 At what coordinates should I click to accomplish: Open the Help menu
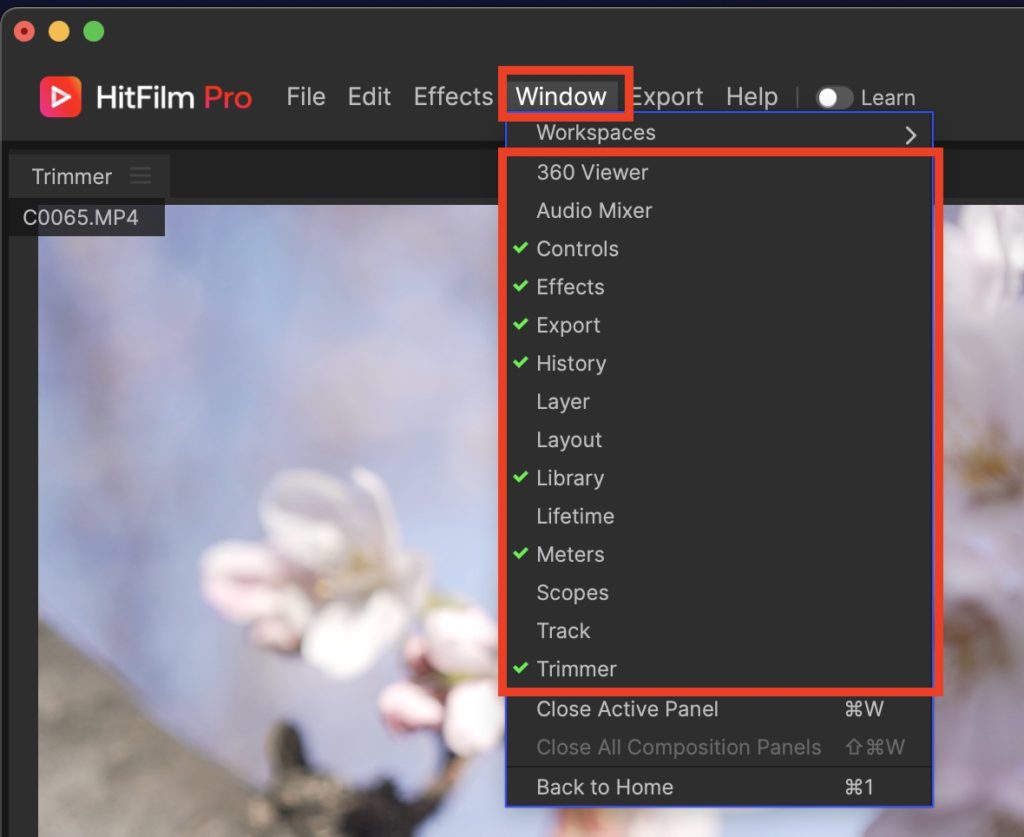(752, 97)
